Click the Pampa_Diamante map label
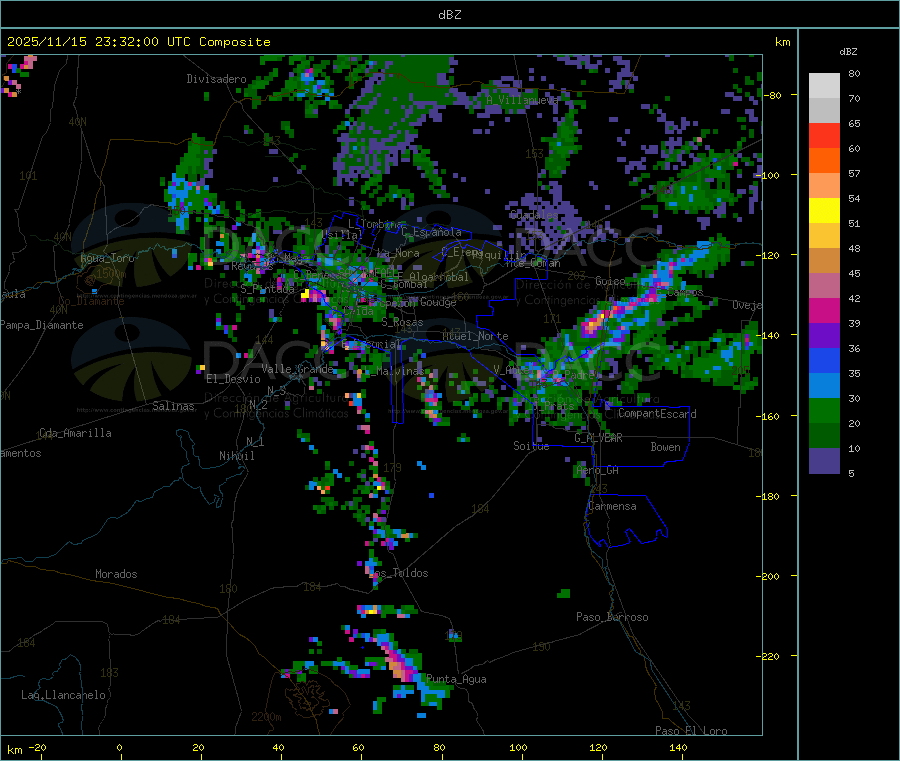The height and width of the screenshot is (761, 900). point(41,325)
